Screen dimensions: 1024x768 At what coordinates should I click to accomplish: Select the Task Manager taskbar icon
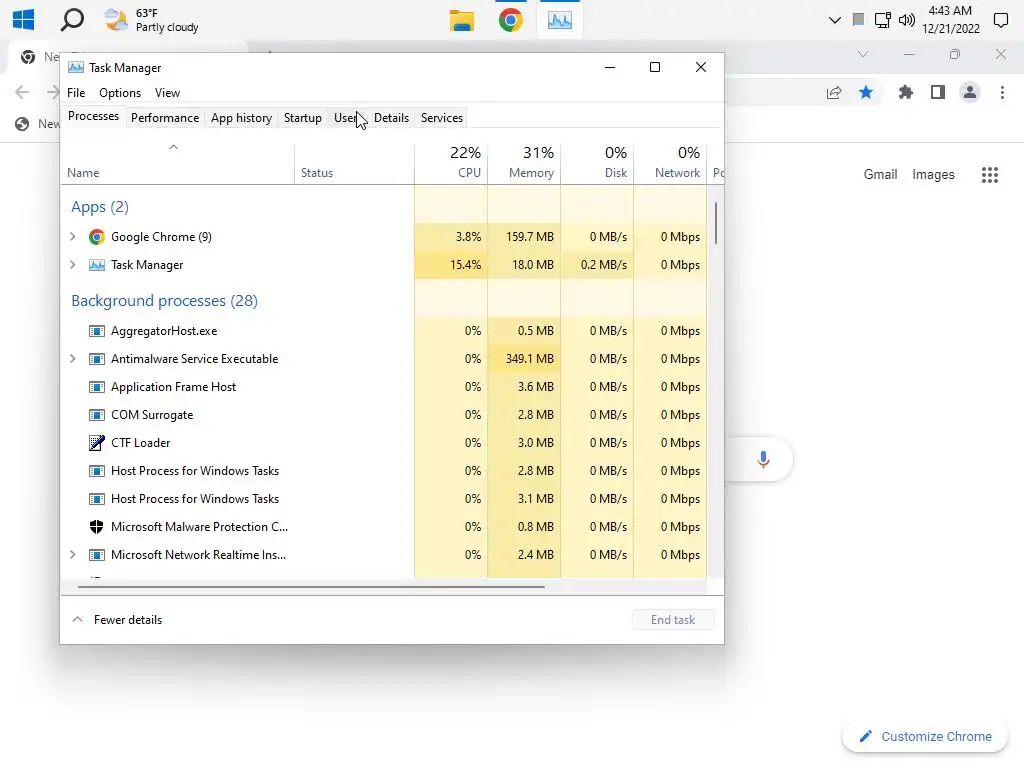[560, 20]
